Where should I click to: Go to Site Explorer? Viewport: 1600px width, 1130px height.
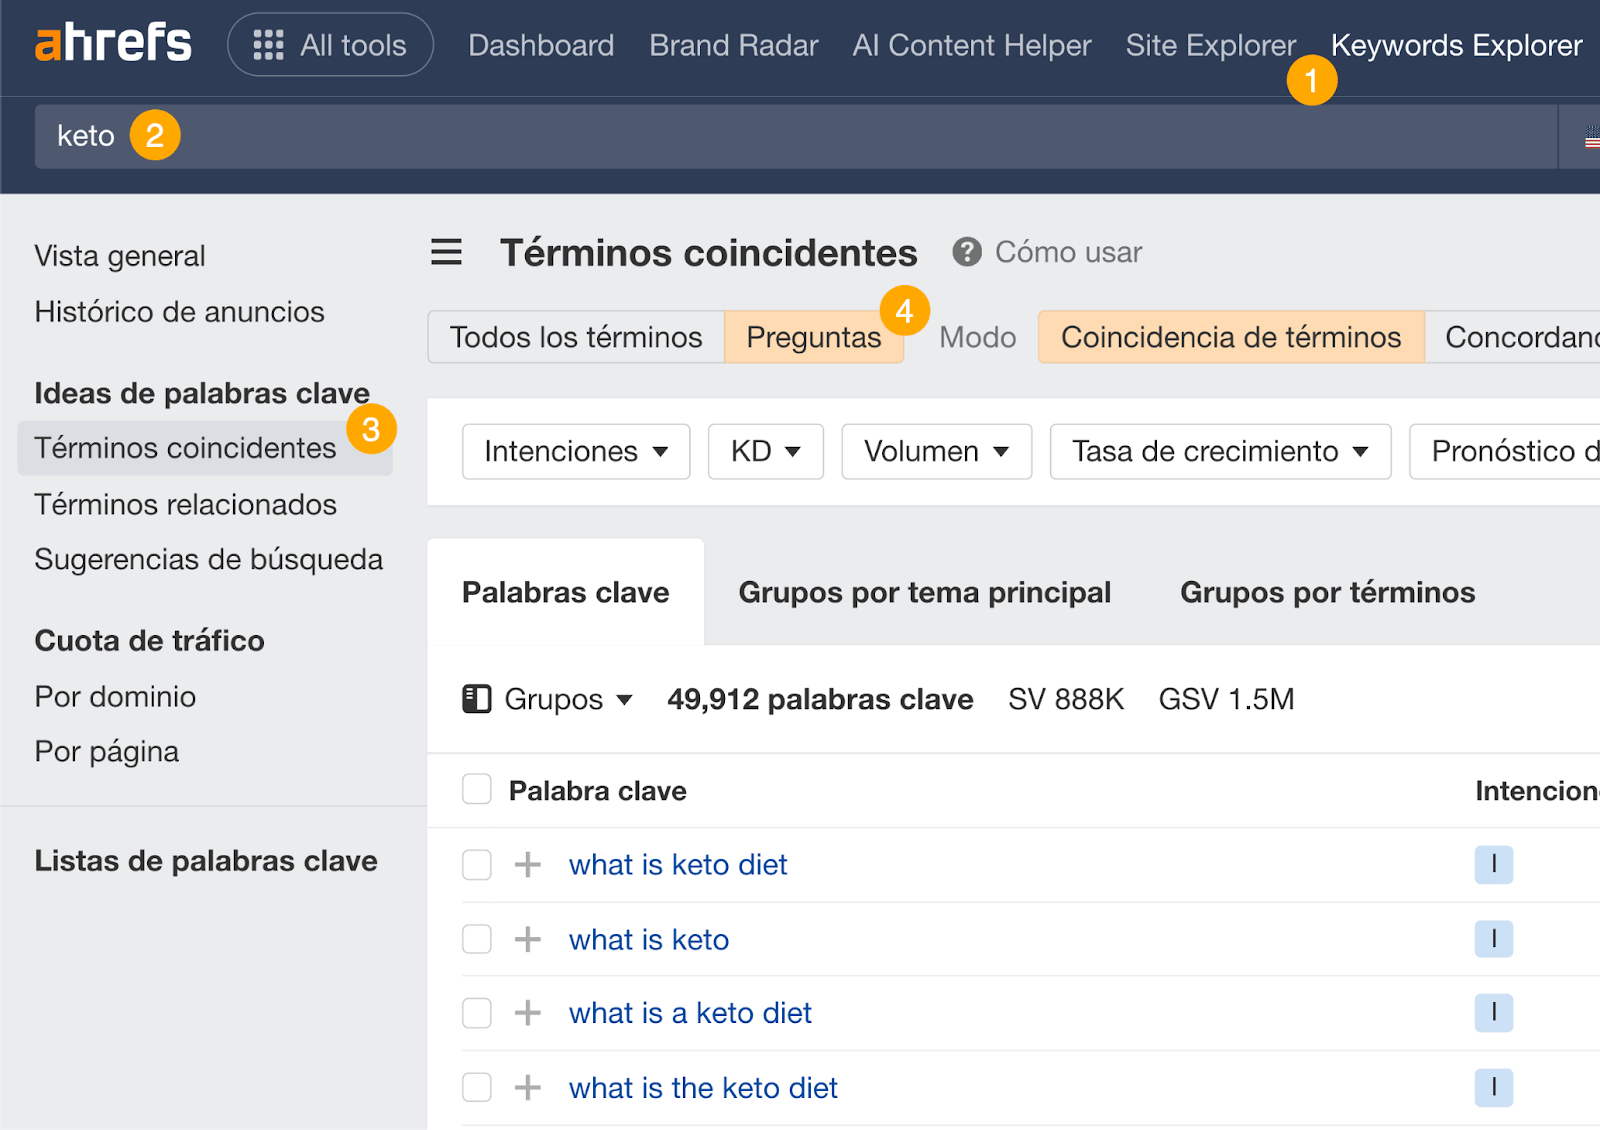[1210, 45]
